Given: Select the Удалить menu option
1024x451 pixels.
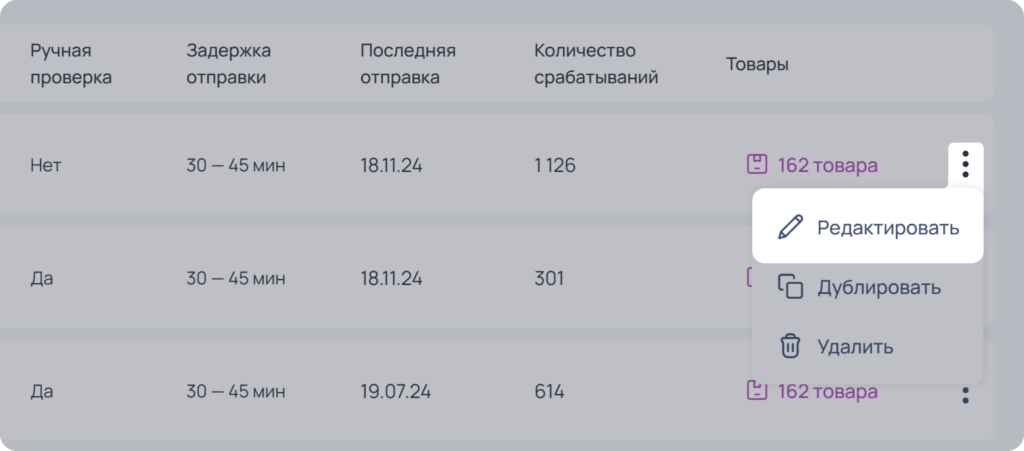Looking at the screenshot, I should [868, 346].
